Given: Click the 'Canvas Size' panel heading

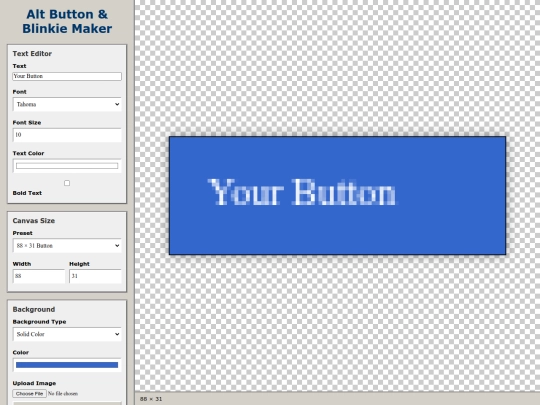Looking at the screenshot, I should click(x=33, y=220).
